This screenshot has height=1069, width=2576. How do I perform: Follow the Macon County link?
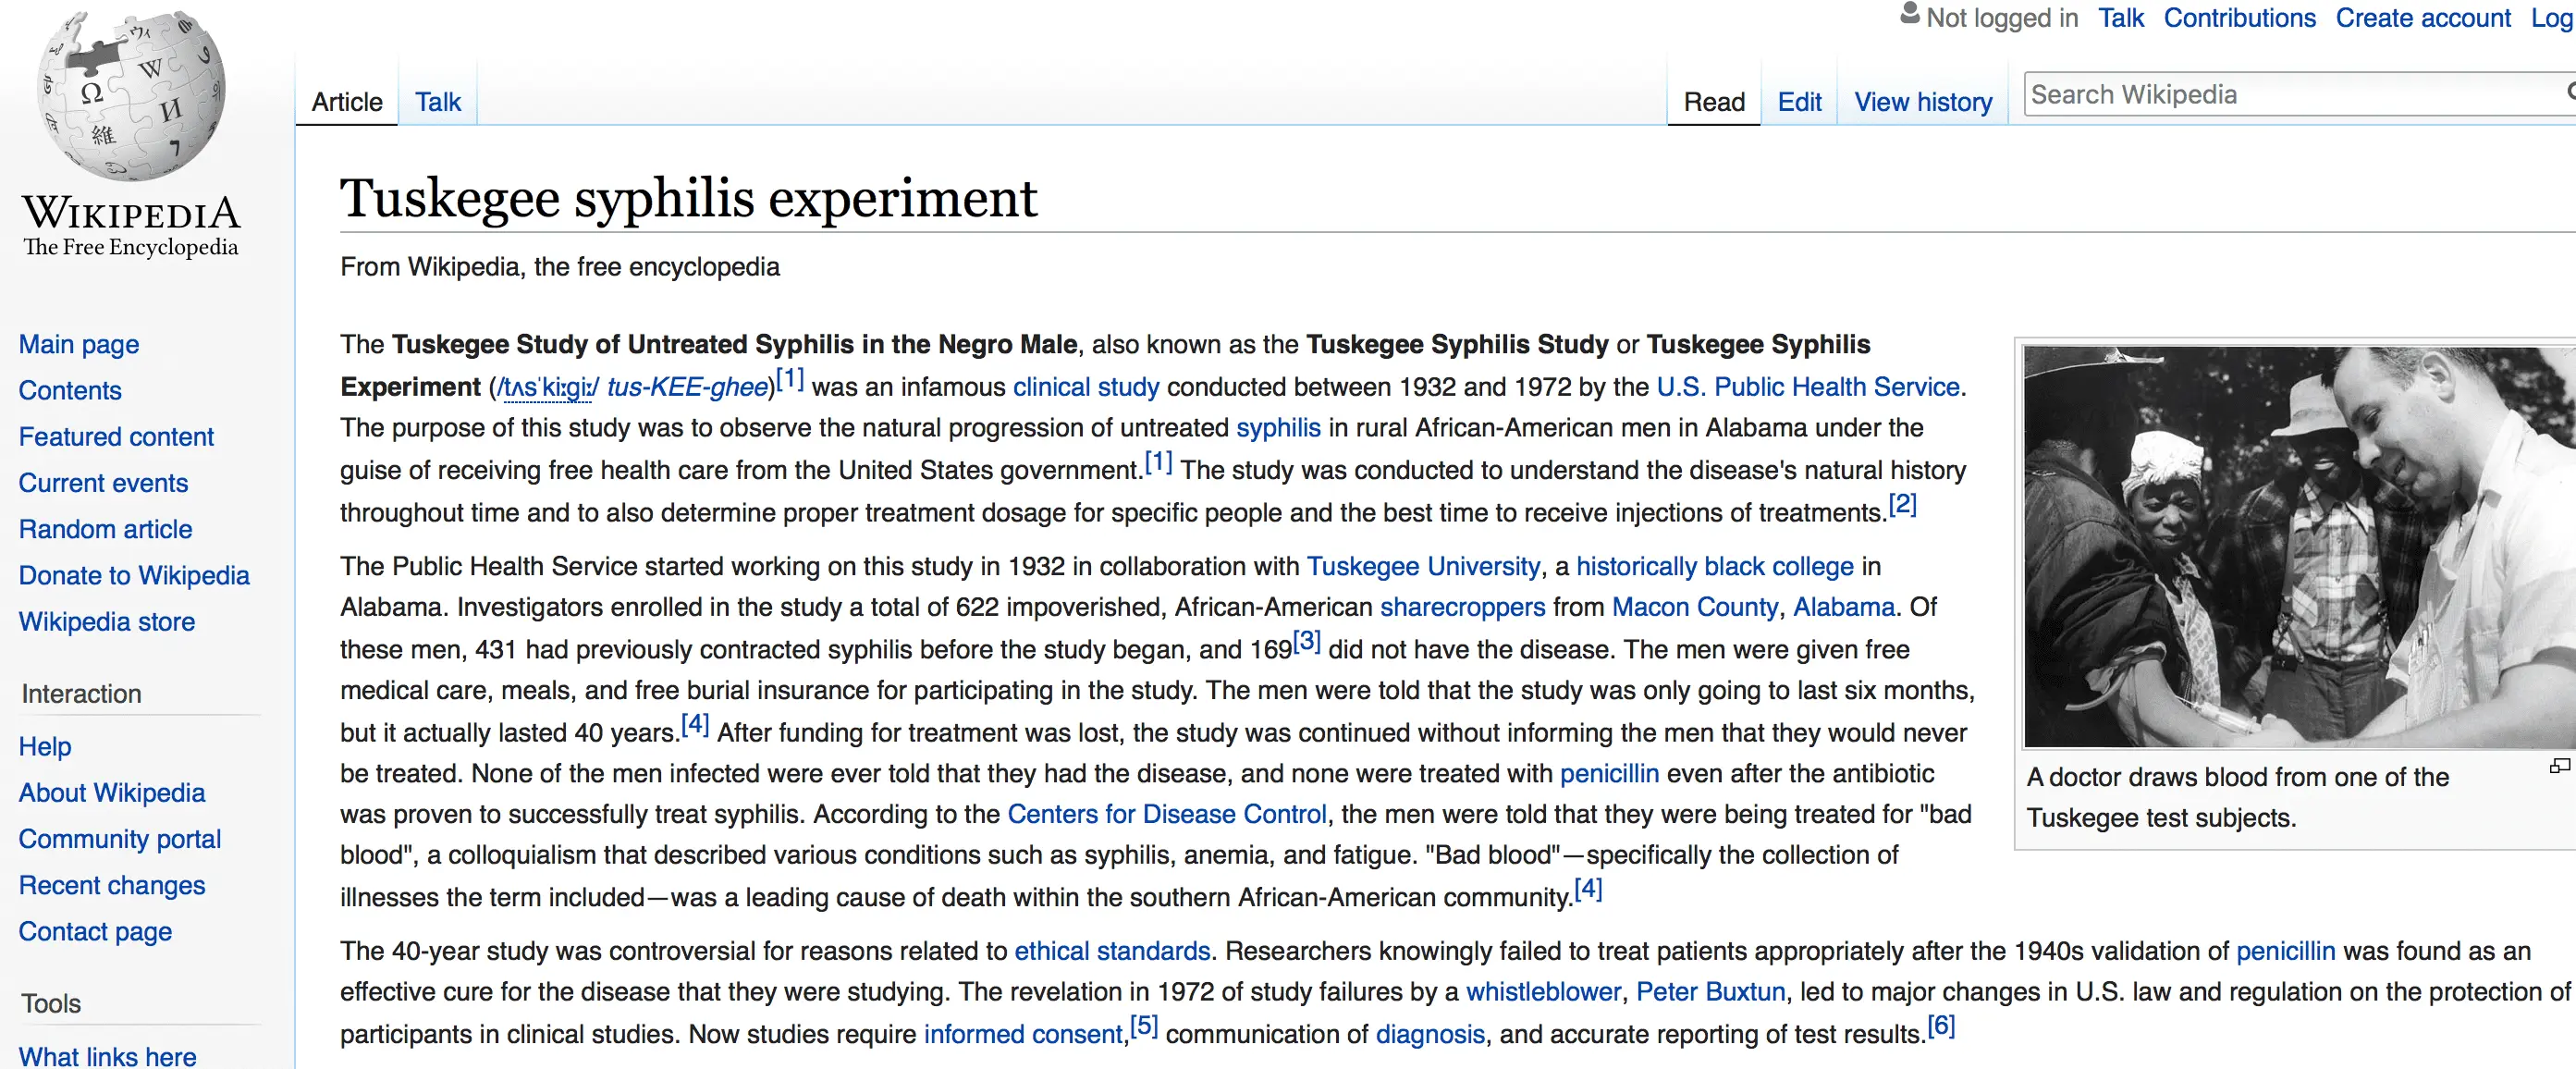click(x=1695, y=607)
